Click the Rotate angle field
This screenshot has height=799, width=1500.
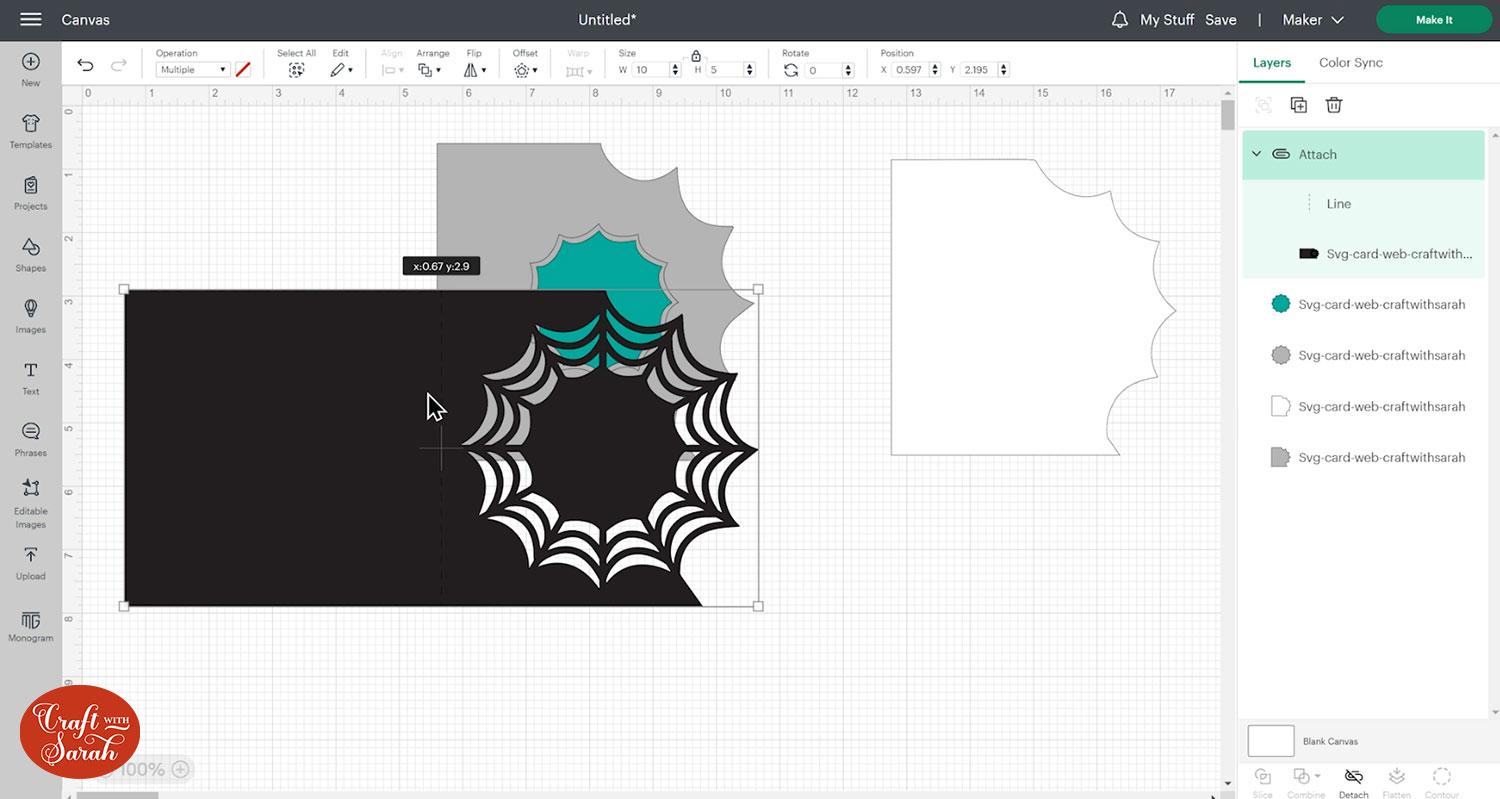[830, 70]
